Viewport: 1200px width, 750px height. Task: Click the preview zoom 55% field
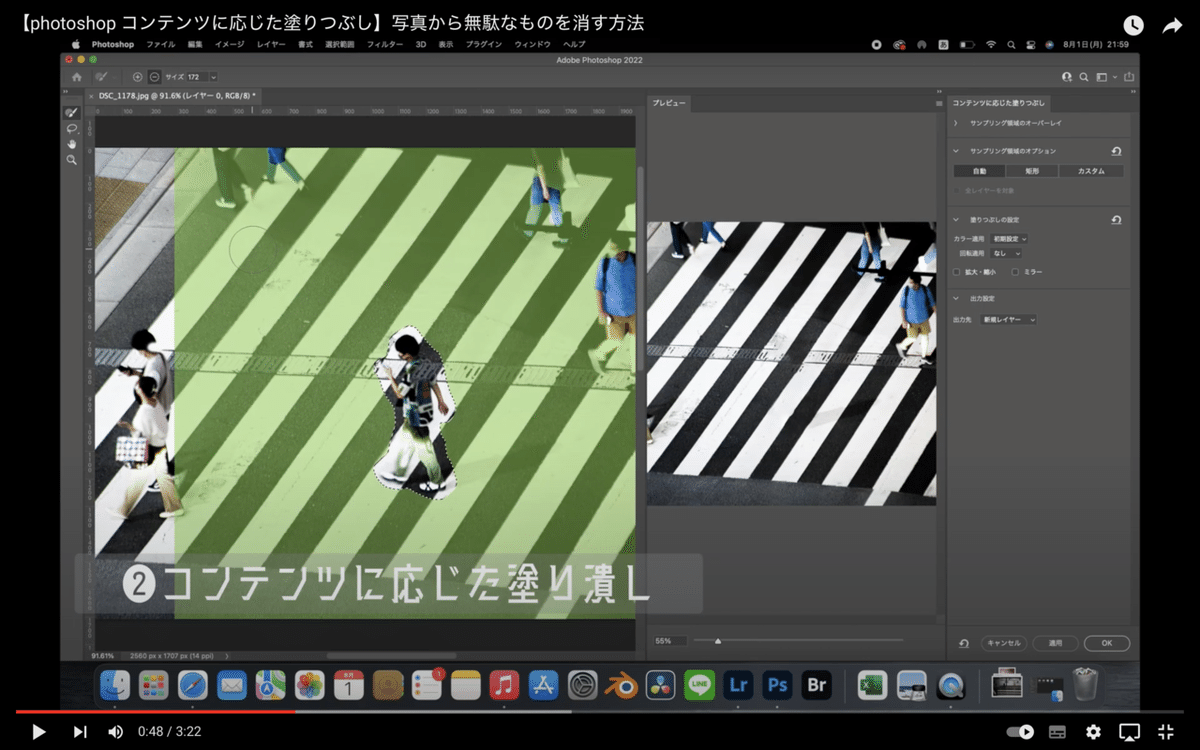tap(670, 640)
